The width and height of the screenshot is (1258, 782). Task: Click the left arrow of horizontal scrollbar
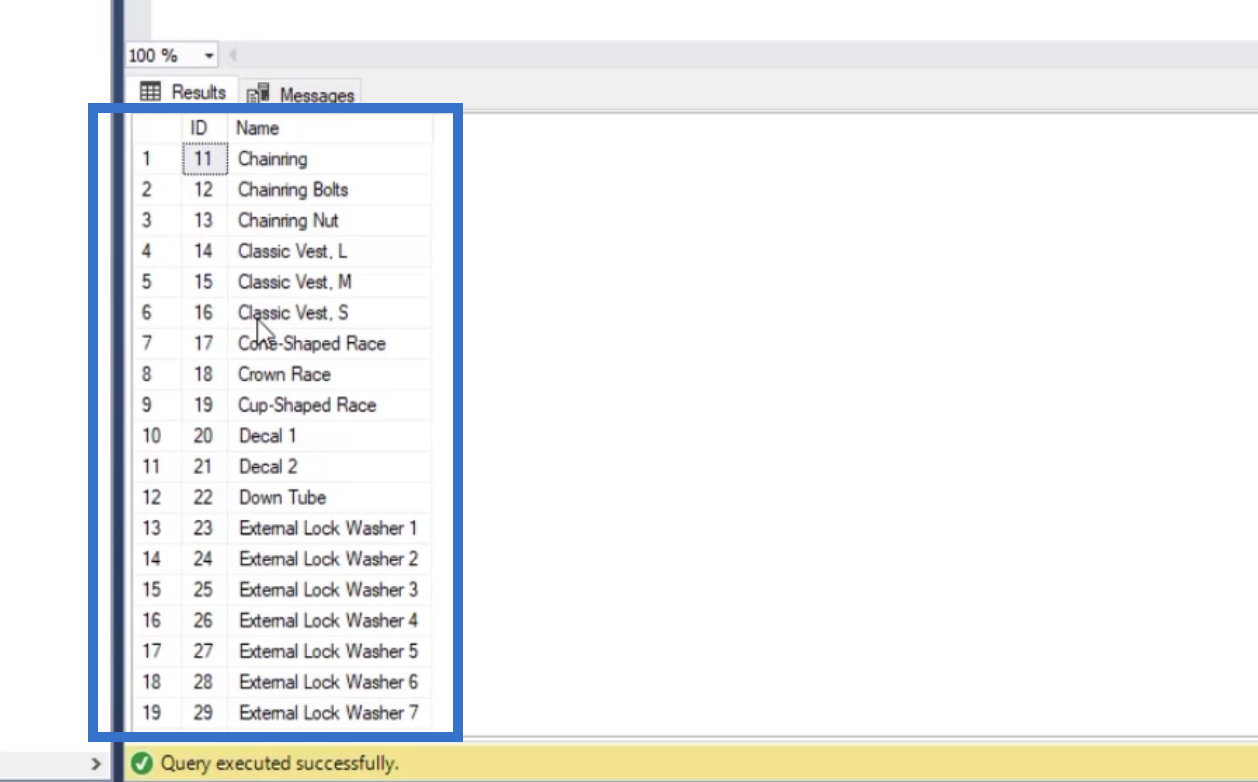pyautogui.click(x=233, y=56)
